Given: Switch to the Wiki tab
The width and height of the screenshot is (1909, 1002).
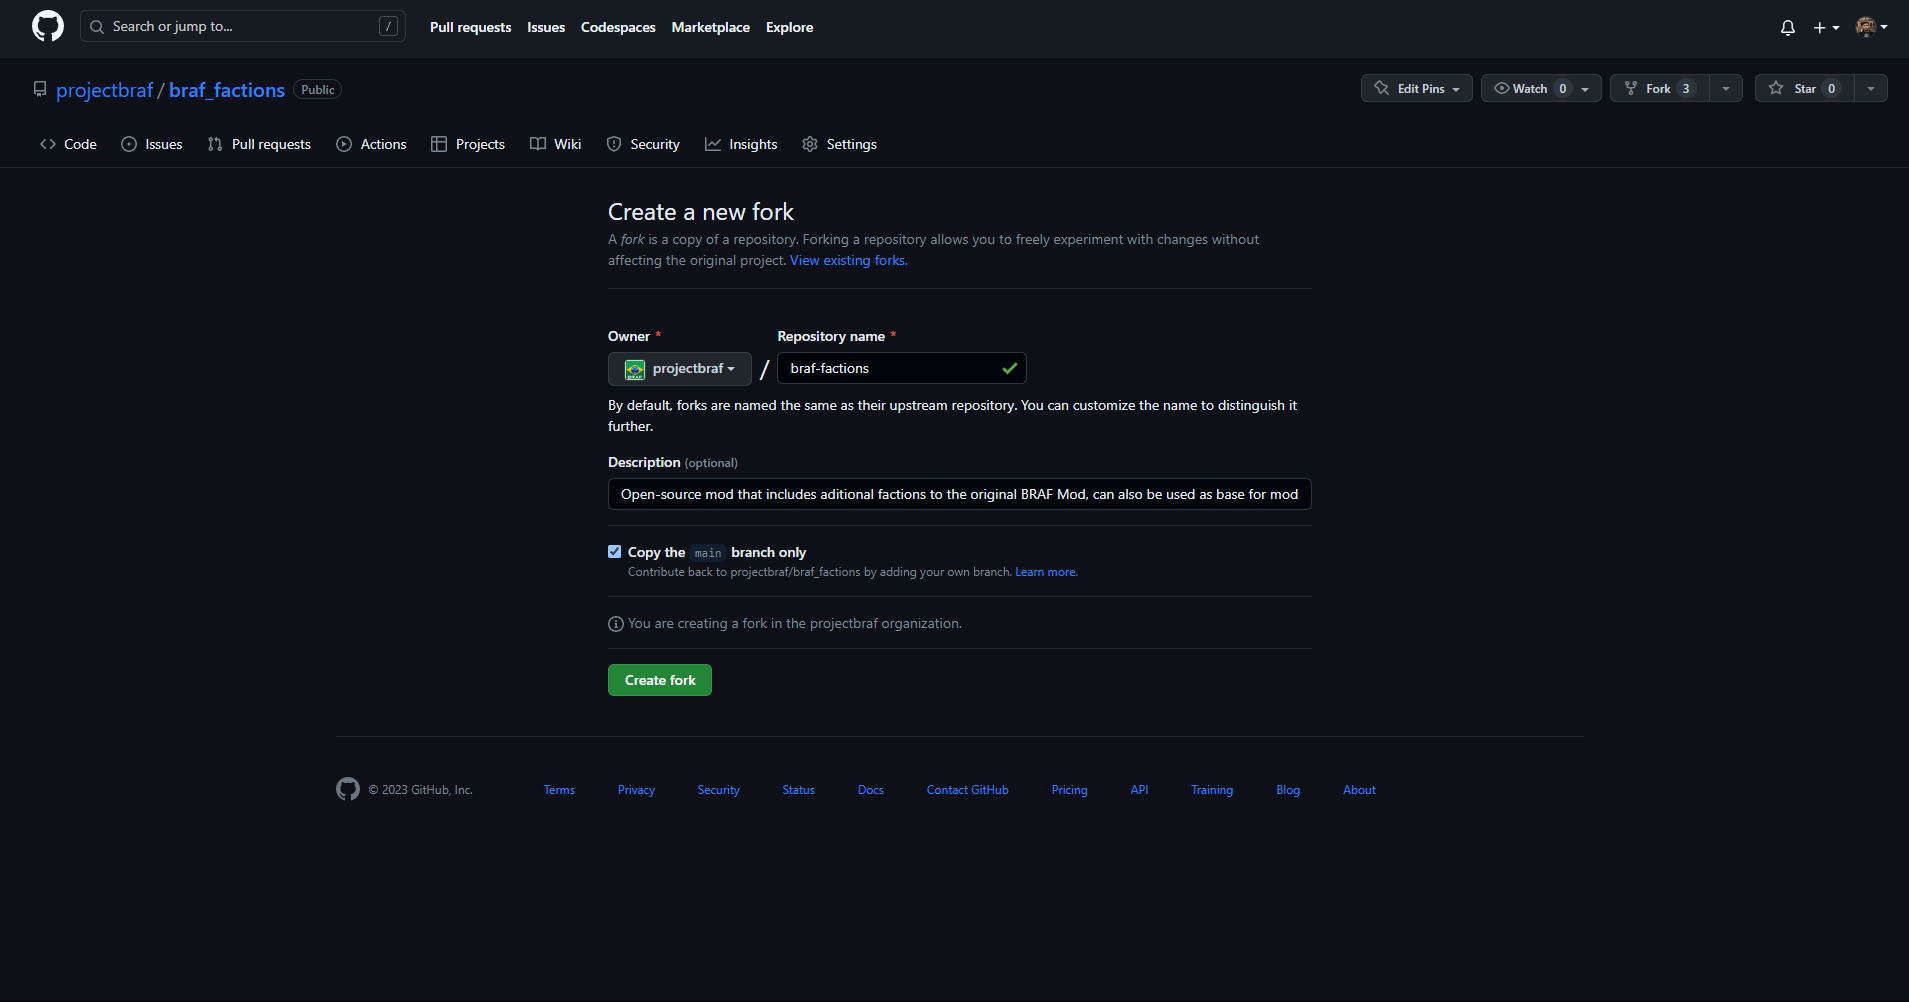Looking at the screenshot, I should coord(556,144).
